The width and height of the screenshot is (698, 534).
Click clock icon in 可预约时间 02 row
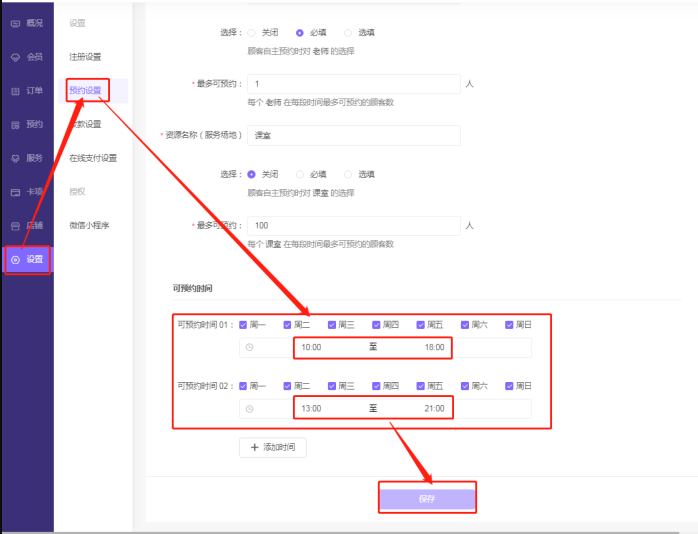pyautogui.click(x=250, y=409)
